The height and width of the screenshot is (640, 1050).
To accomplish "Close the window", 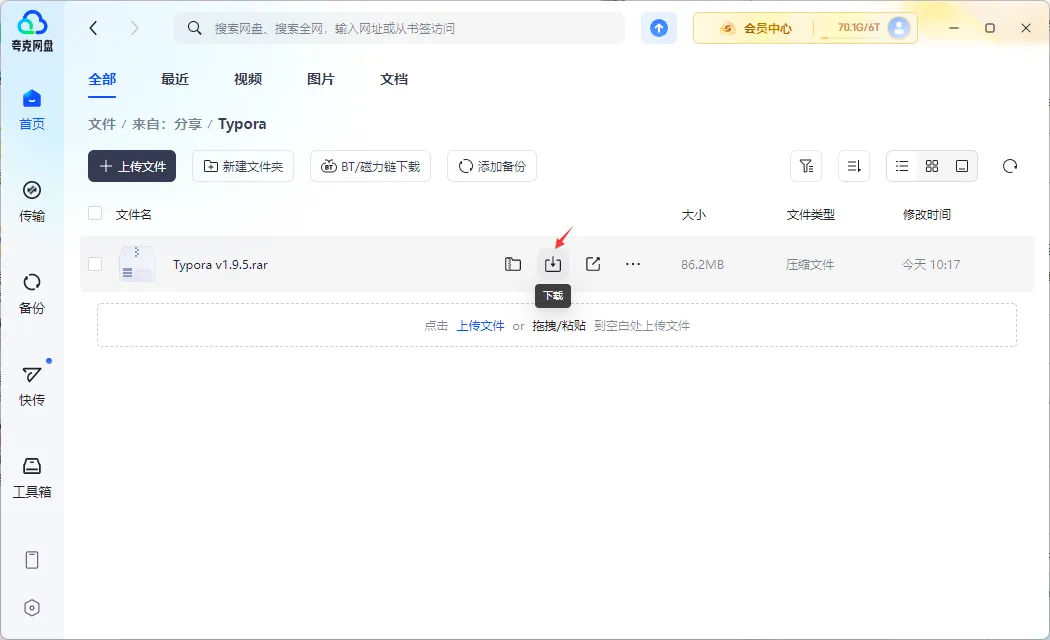I will tap(1026, 27).
